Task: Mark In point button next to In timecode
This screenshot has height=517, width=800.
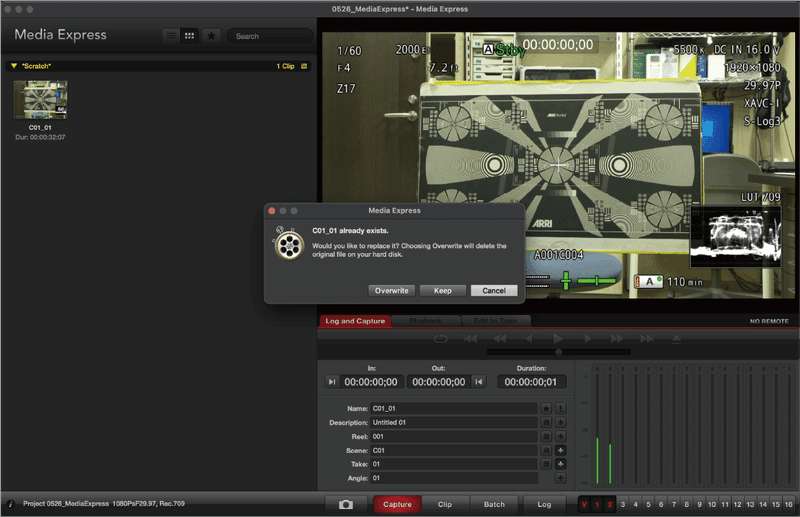Action: tap(332, 382)
